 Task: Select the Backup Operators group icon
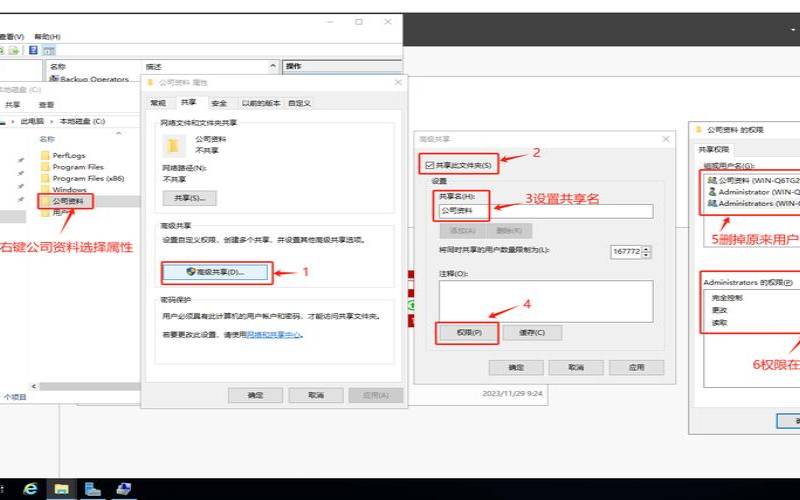click(x=54, y=79)
